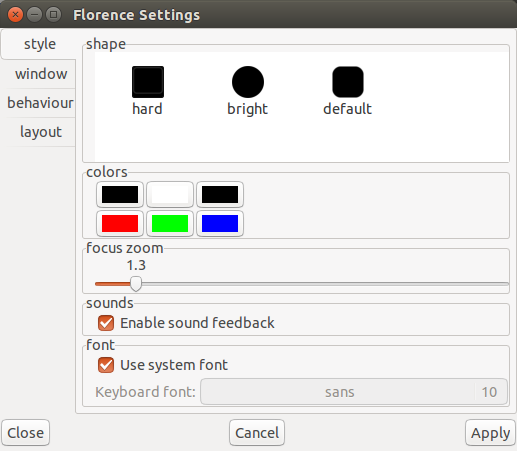The width and height of the screenshot is (517, 451).
Task: Click the Close button at bottom left
Action: tap(26, 433)
